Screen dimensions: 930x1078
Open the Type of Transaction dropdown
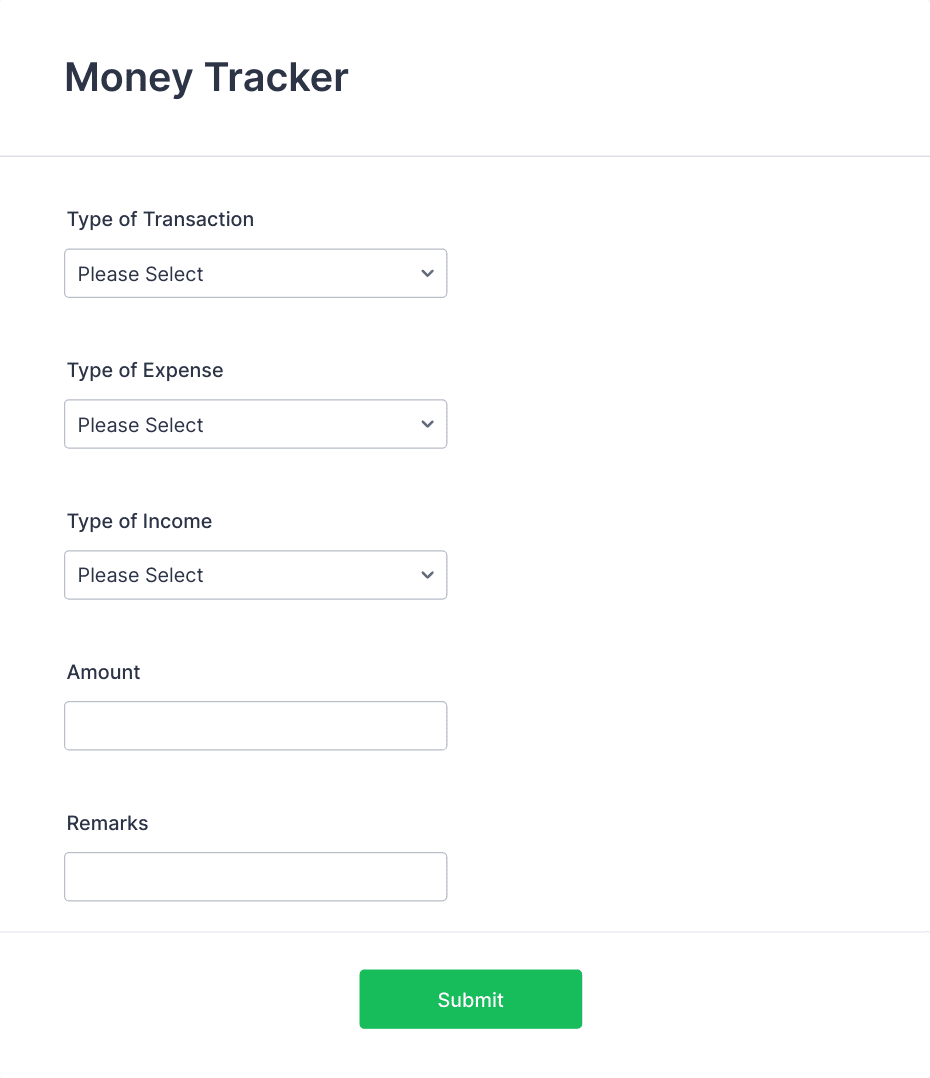click(x=256, y=274)
